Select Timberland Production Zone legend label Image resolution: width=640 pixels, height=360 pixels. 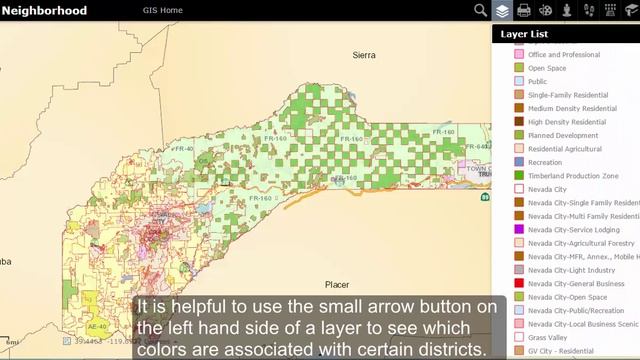pos(573,176)
